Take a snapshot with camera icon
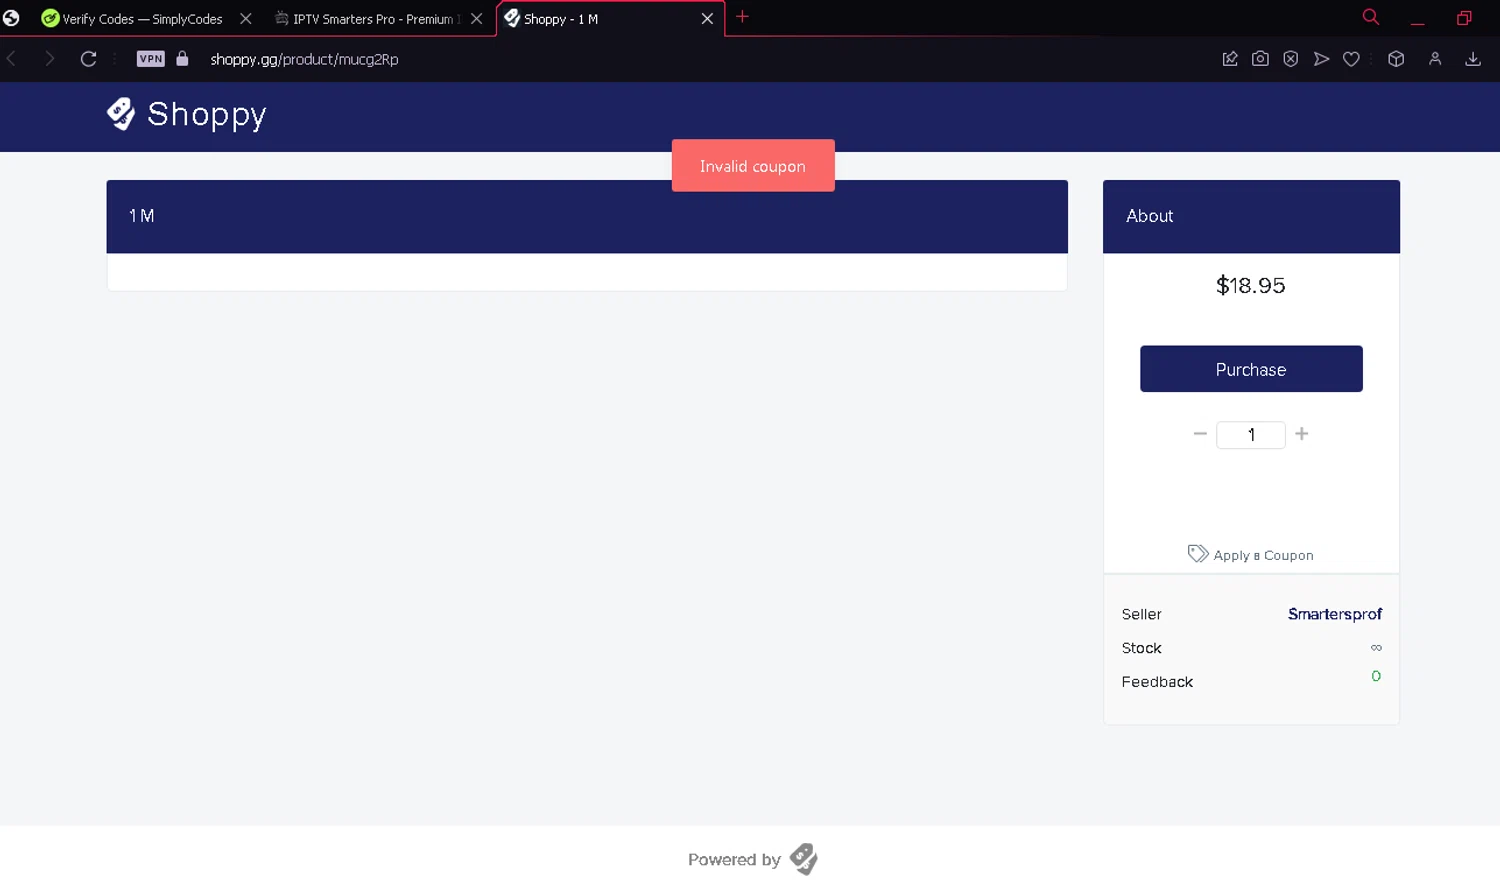This screenshot has width=1500, height=888. click(x=1260, y=59)
